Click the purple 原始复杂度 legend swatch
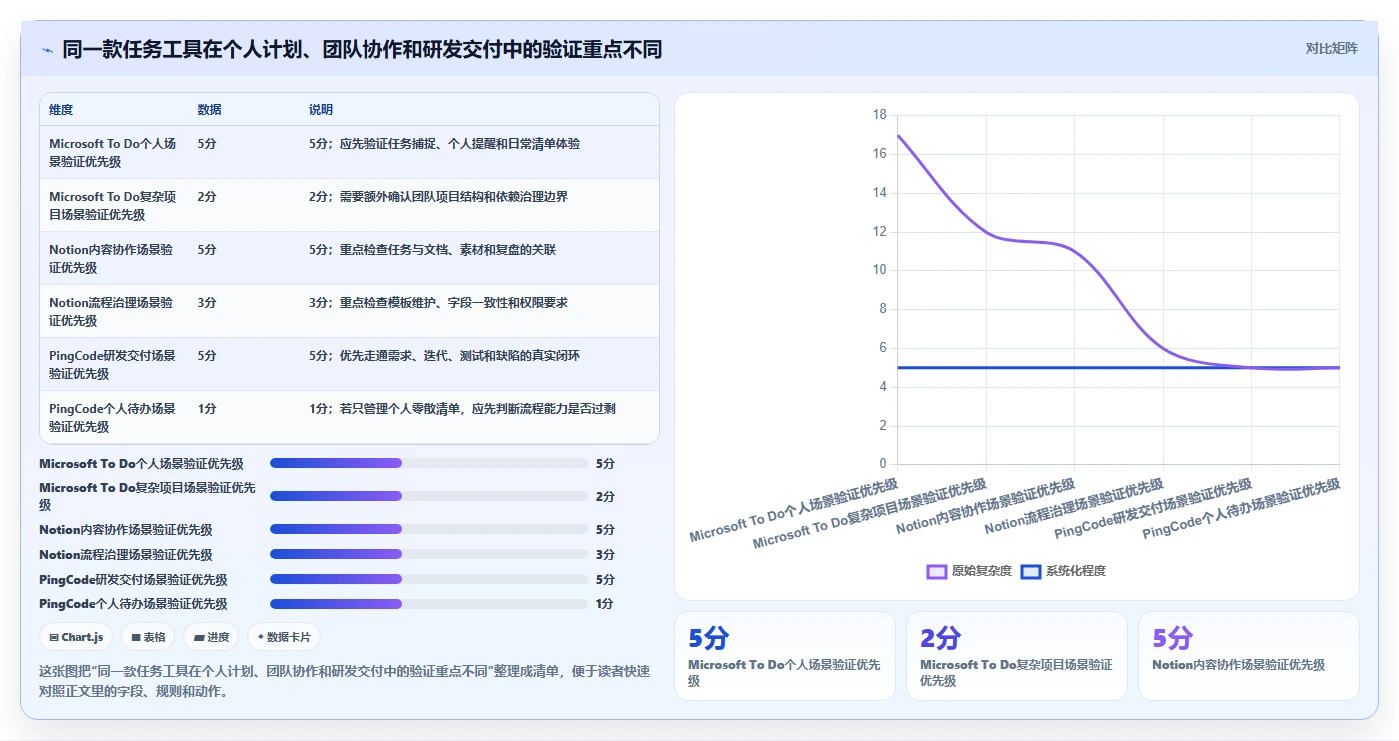 (x=937, y=571)
